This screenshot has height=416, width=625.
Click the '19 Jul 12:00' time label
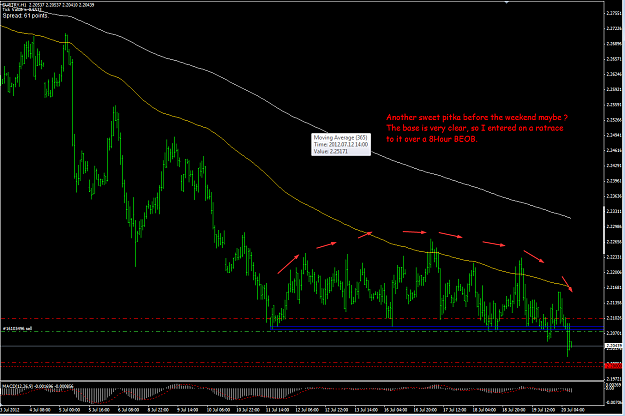click(543, 410)
